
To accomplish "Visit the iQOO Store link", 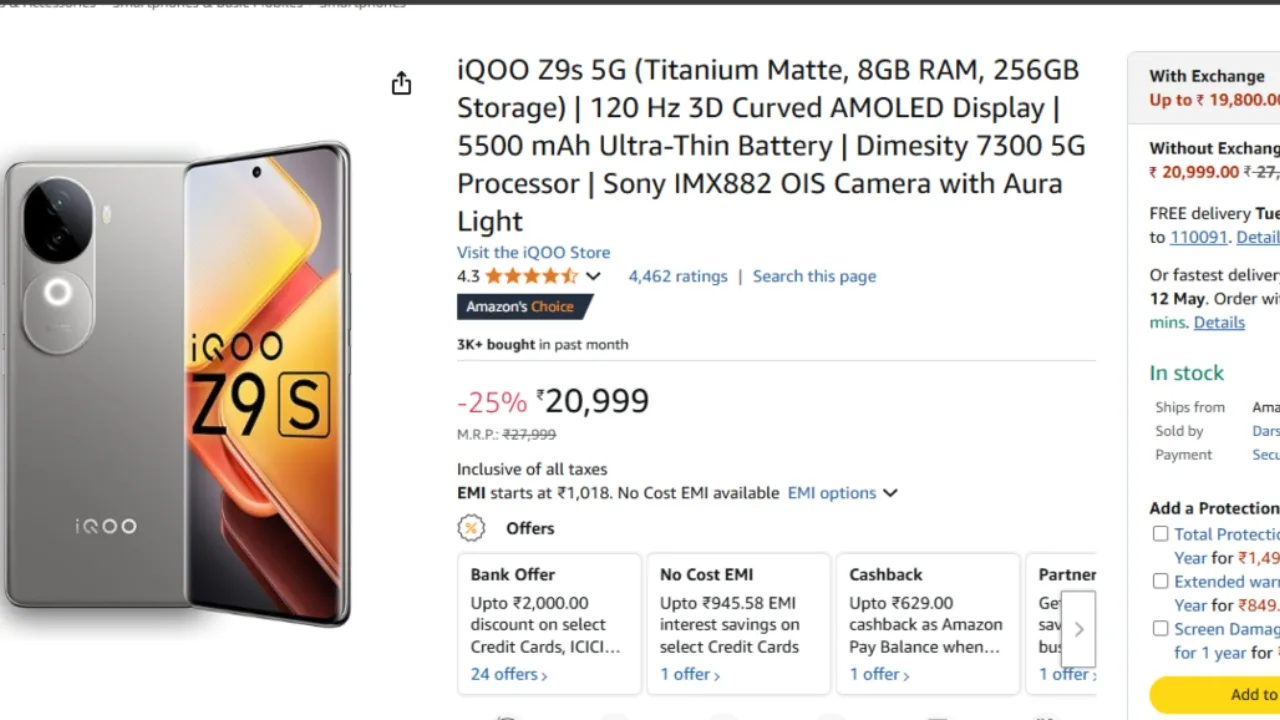I will [x=533, y=252].
